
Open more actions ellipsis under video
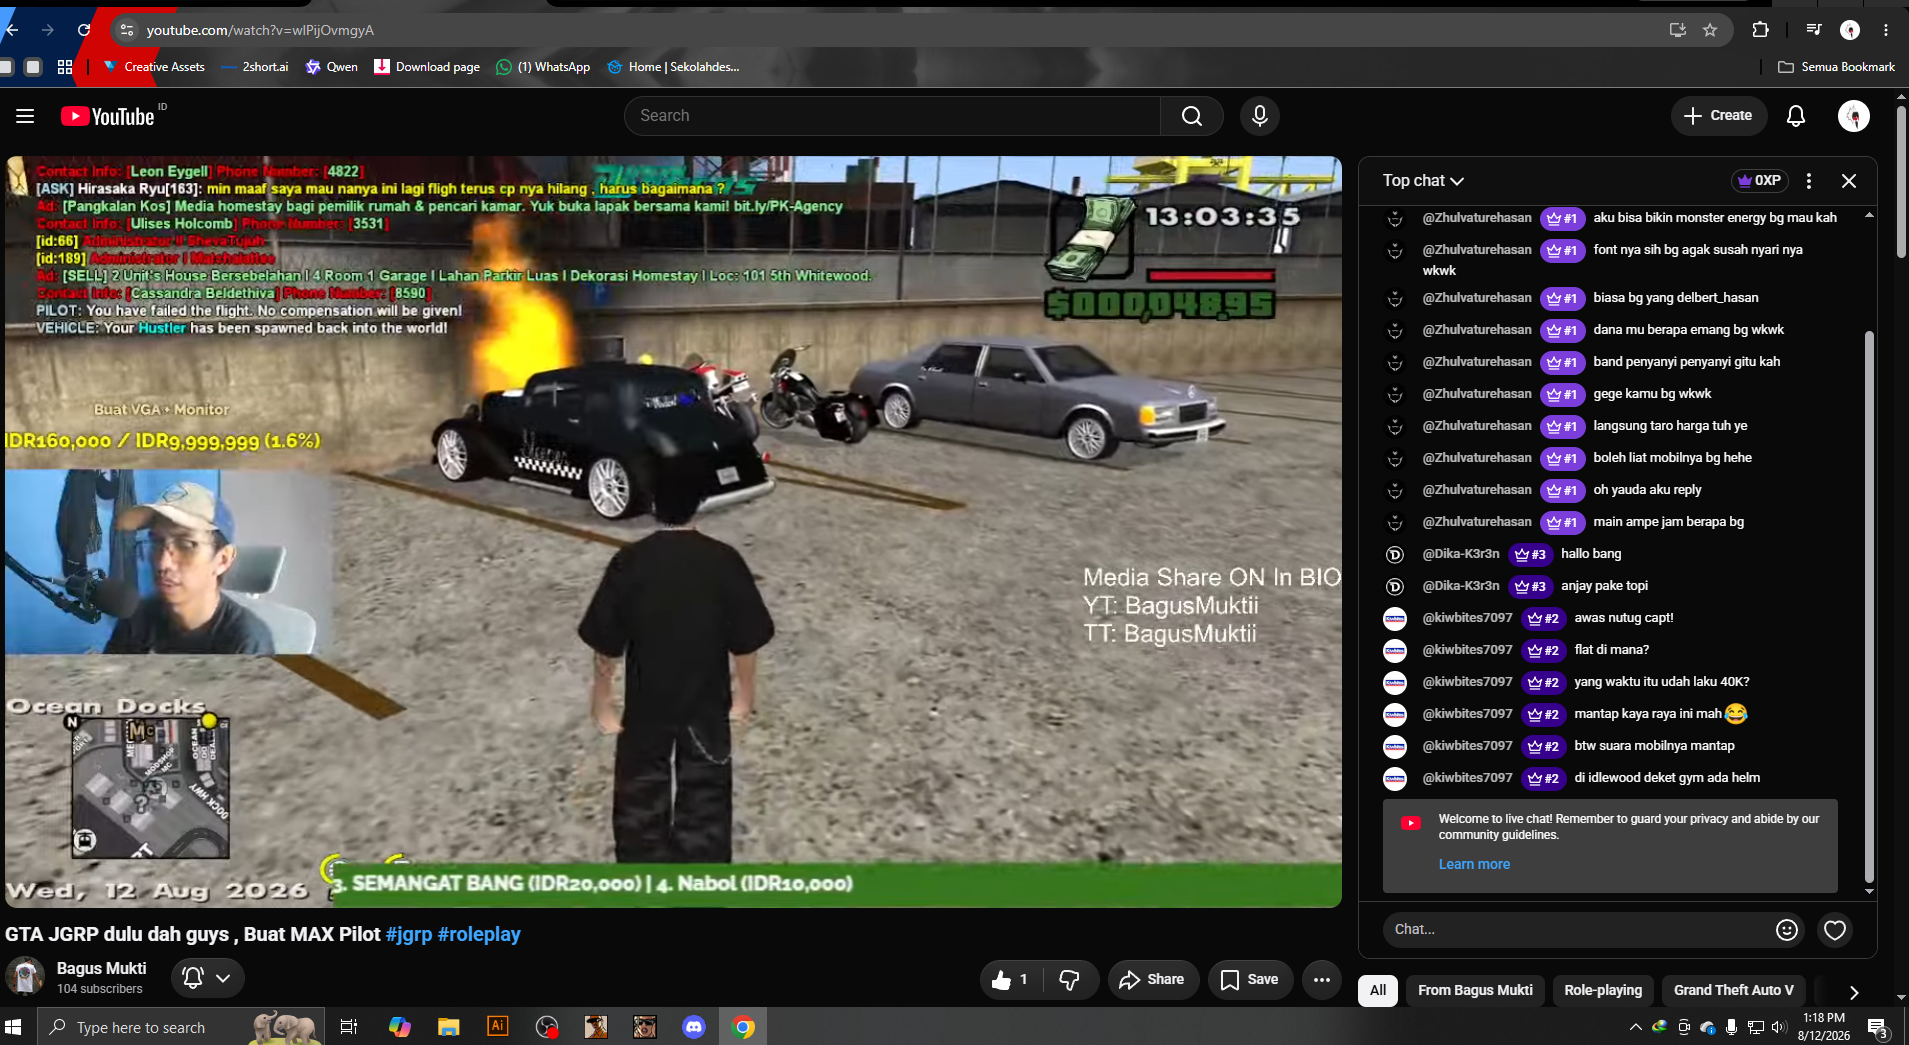point(1321,980)
